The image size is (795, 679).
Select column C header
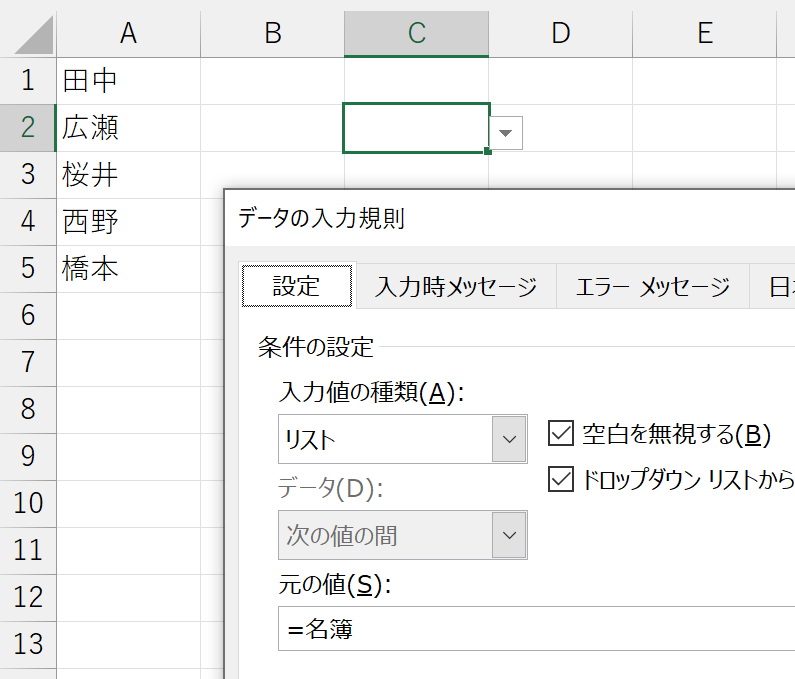[416, 33]
